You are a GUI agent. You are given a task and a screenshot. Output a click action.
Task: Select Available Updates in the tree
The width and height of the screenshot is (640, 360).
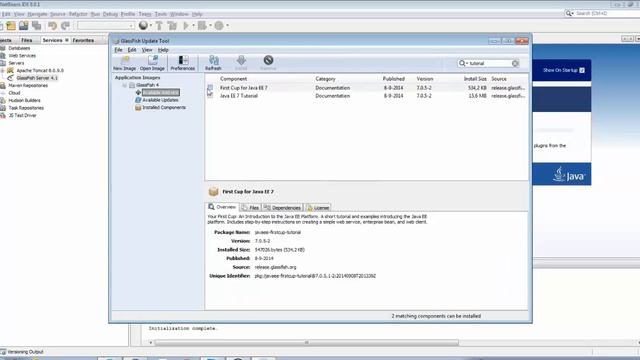tap(160, 100)
